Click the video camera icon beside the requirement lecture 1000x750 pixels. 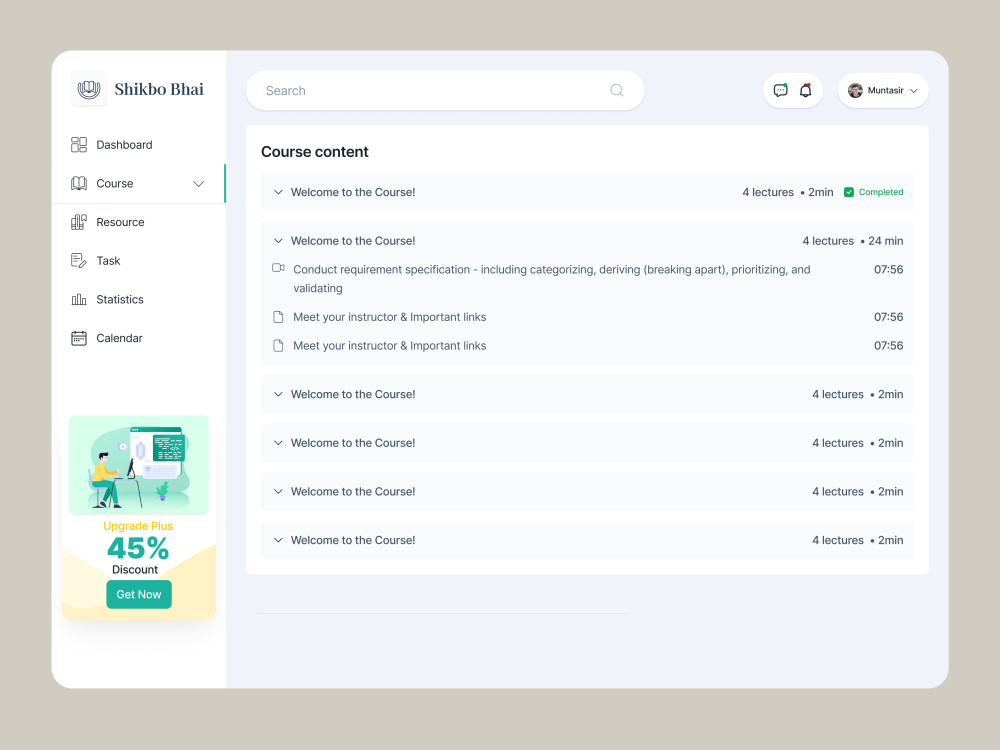pyautogui.click(x=278, y=269)
